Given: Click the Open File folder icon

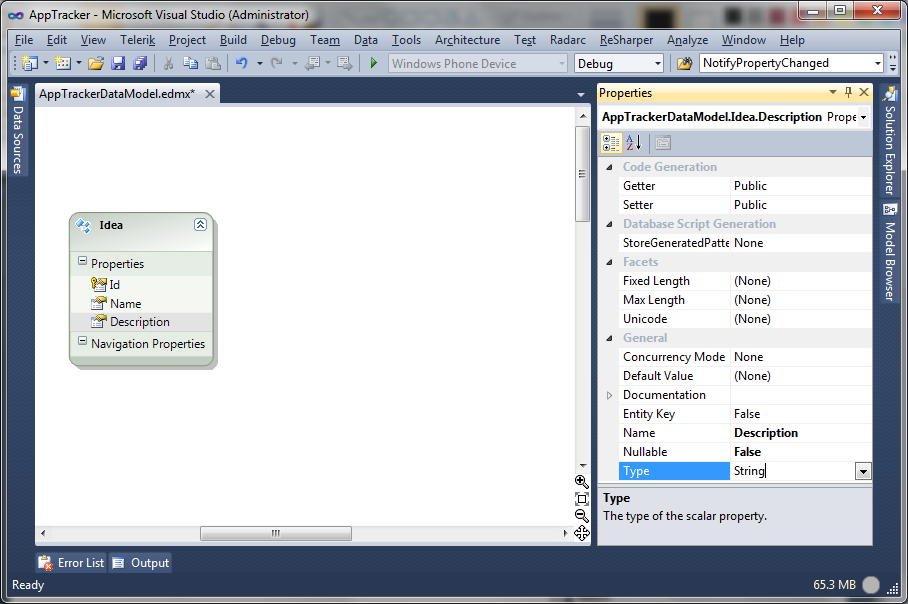Looking at the screenshot, I should 96,63.
